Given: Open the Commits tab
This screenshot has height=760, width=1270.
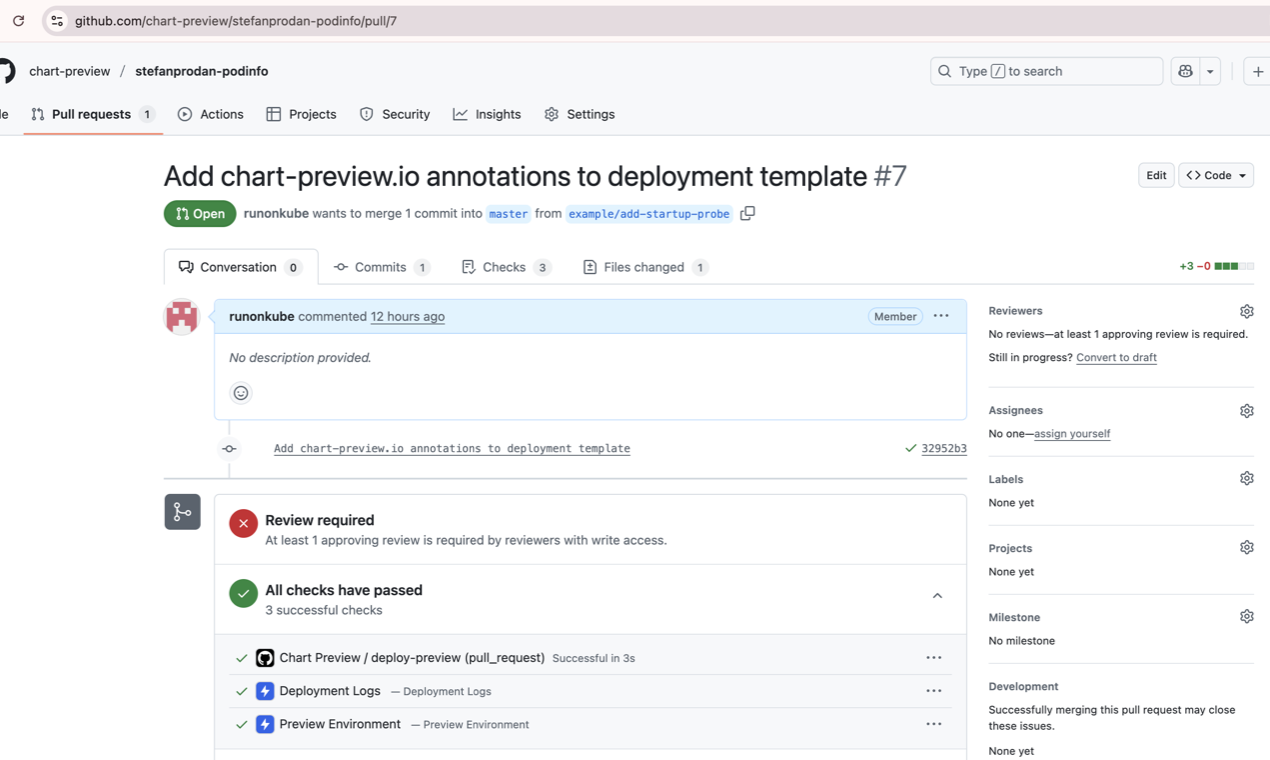Looking at the screenshot, I should tap(381, 267).
